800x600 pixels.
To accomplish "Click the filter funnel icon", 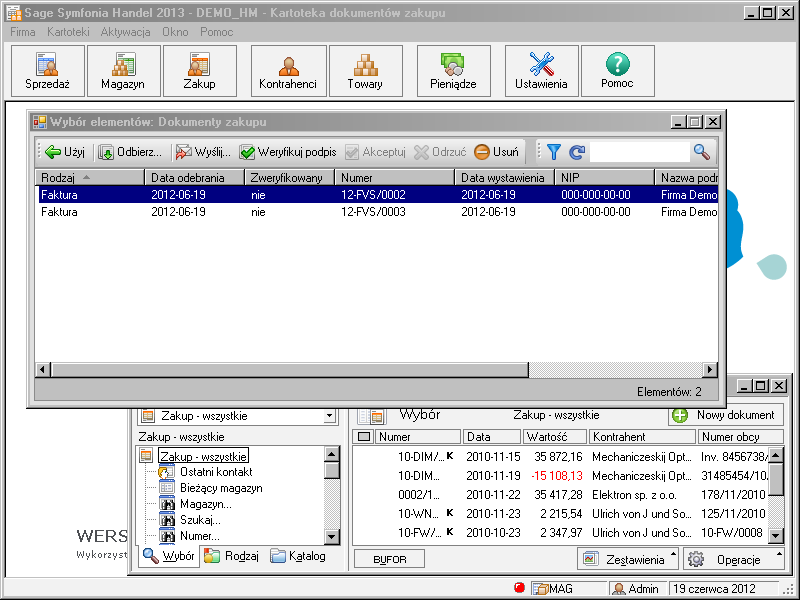I will click(x=554, y=152).
